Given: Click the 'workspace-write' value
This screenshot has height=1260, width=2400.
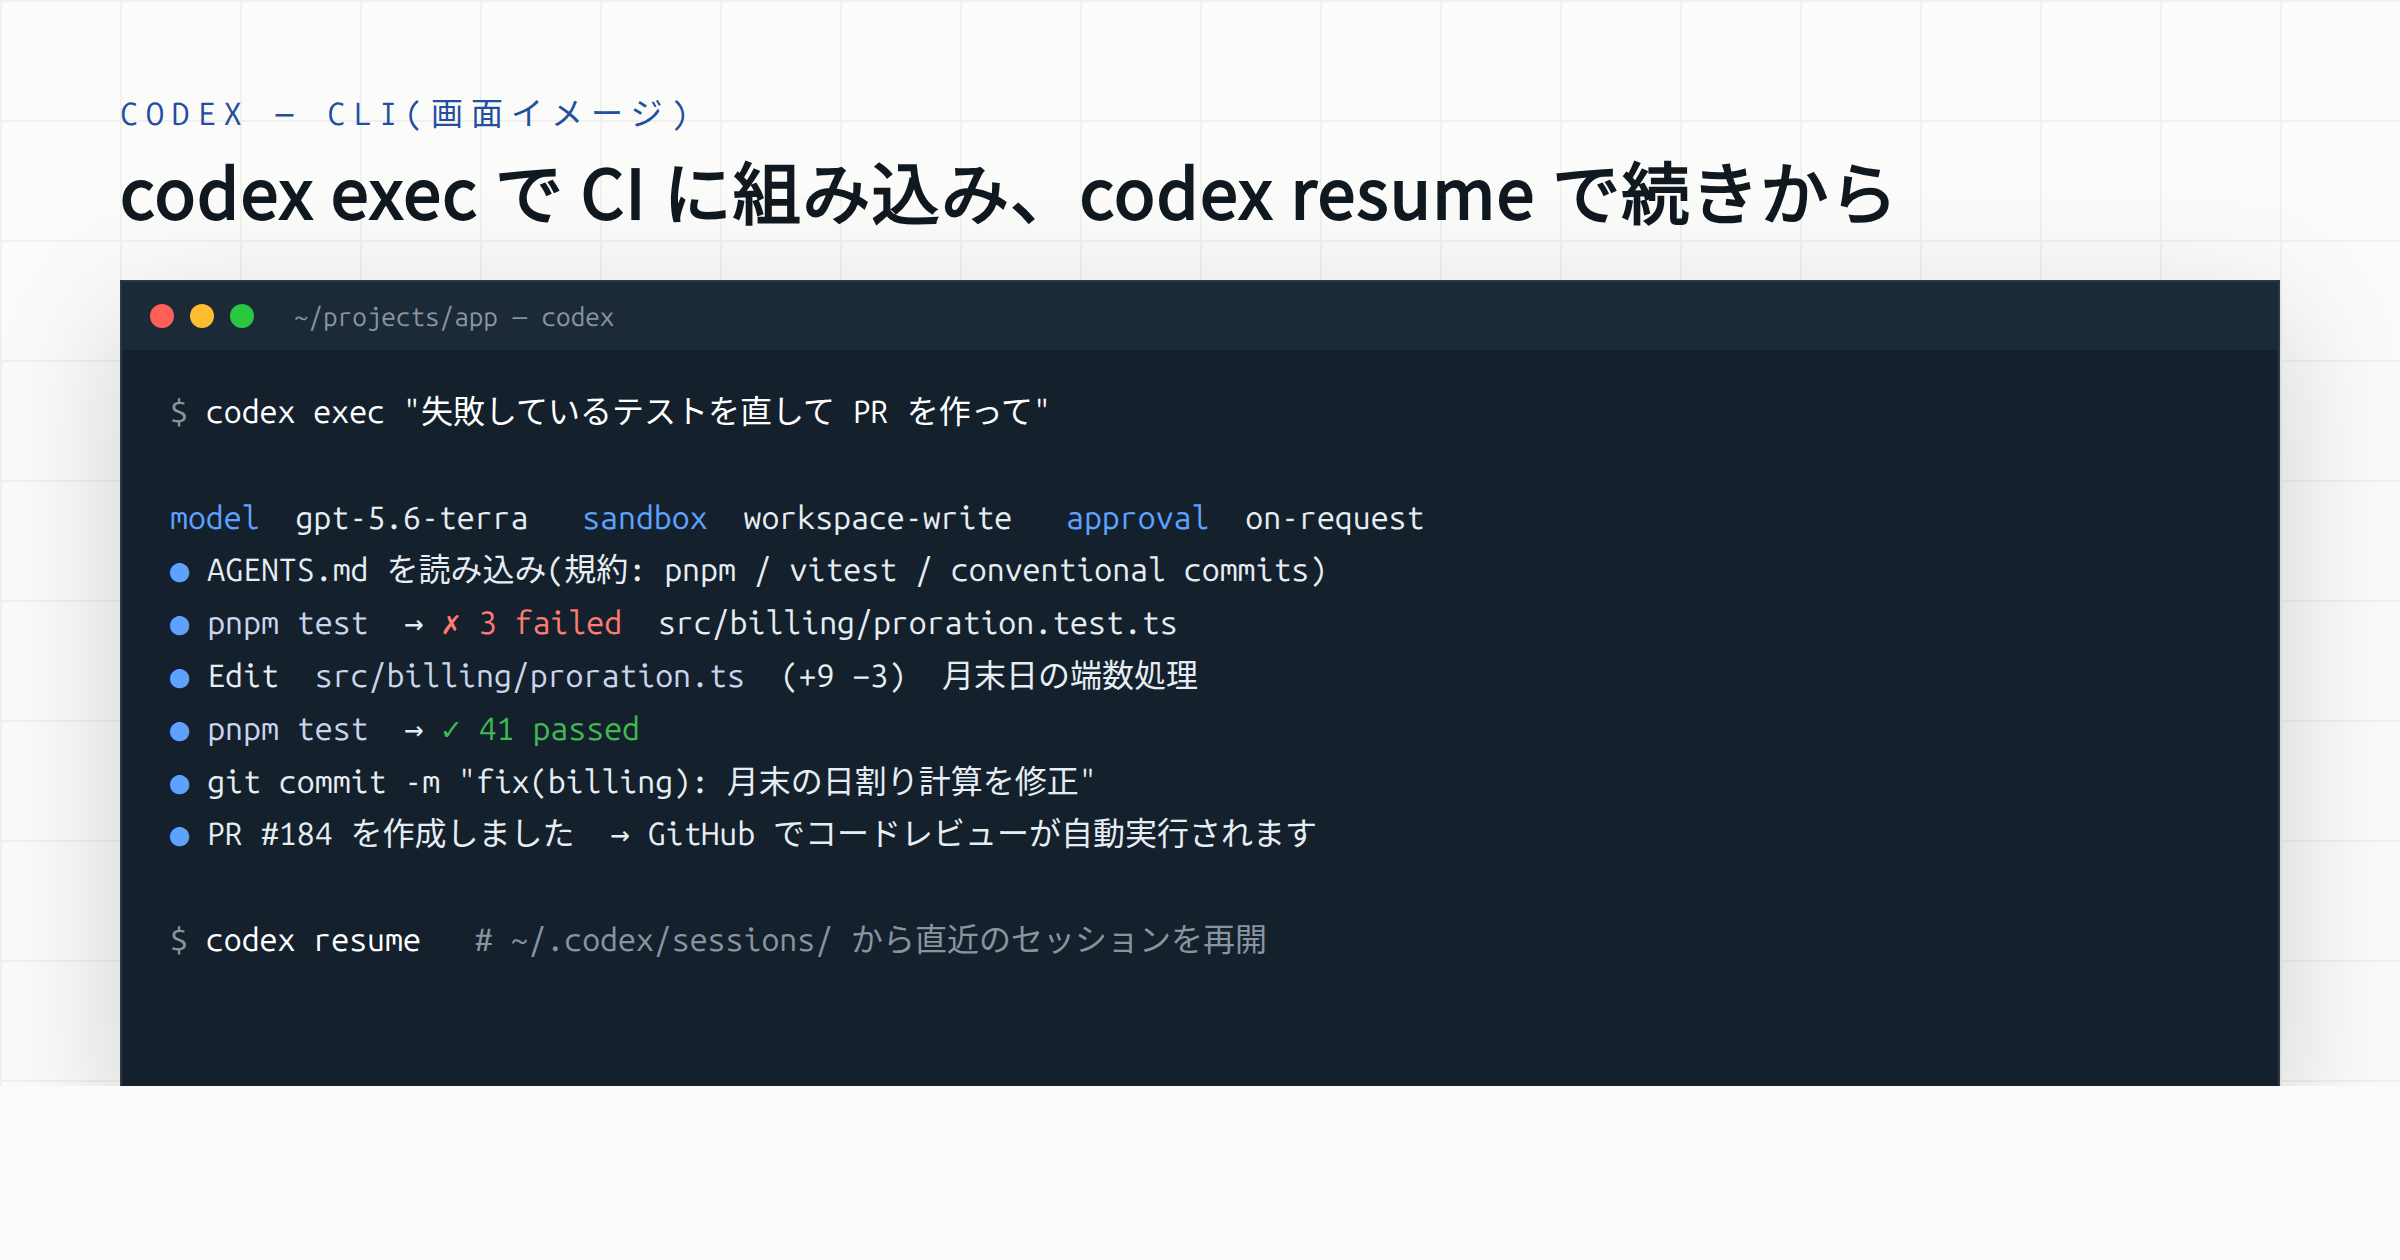Looking at the screenshot, I should tap(877, 519).
